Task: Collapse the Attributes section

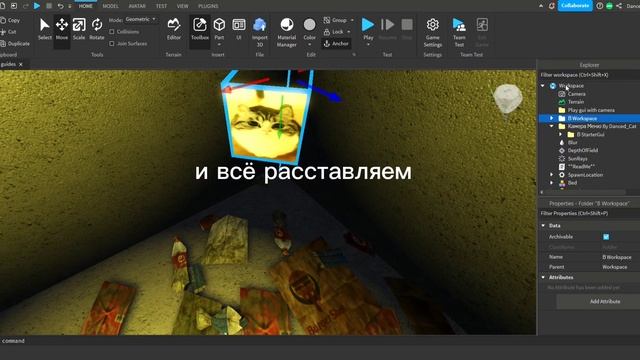Action: [543, 277]
